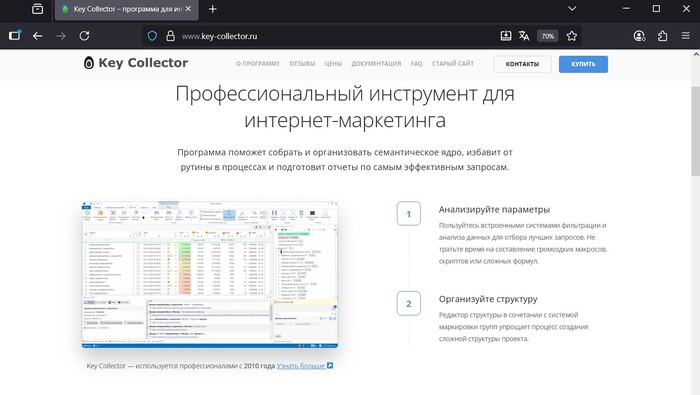Open the Key Collector program screenshot thumbnail

(x=210, y=274)
